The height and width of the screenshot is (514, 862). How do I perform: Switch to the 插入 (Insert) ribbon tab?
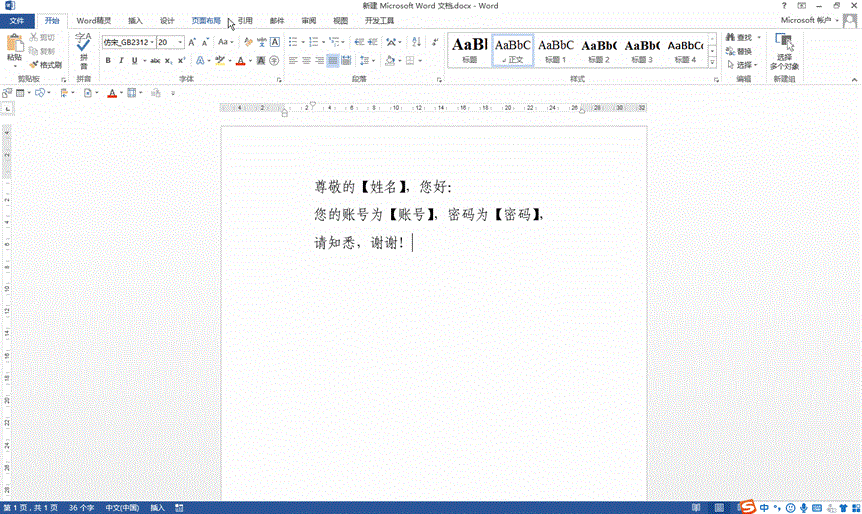point(135,20)
